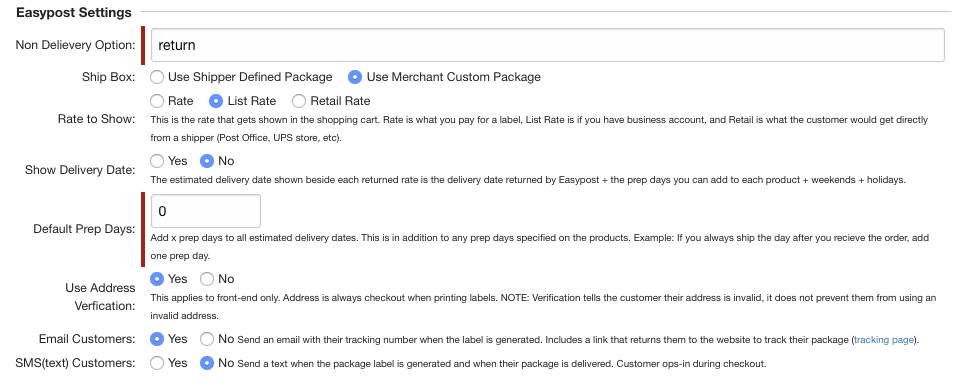Select the Retail Rate option

pos(299,101)
